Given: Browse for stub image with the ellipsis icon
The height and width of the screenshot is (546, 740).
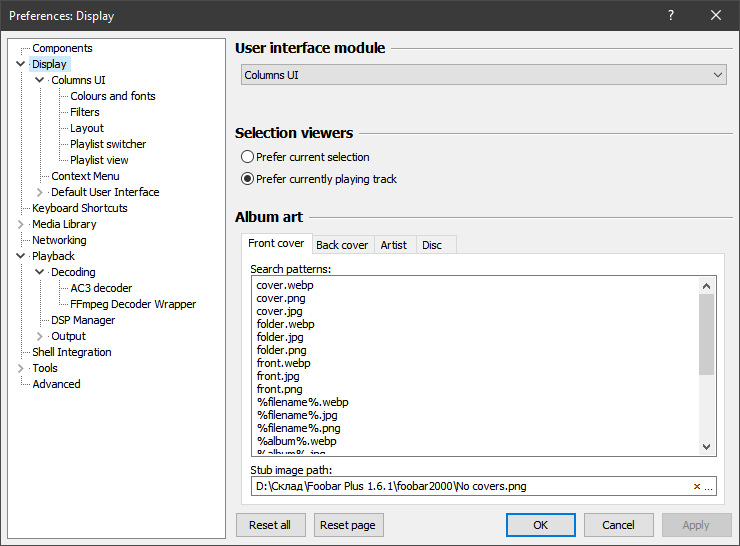Looking at the screenshot, I should tap(709, 487).
